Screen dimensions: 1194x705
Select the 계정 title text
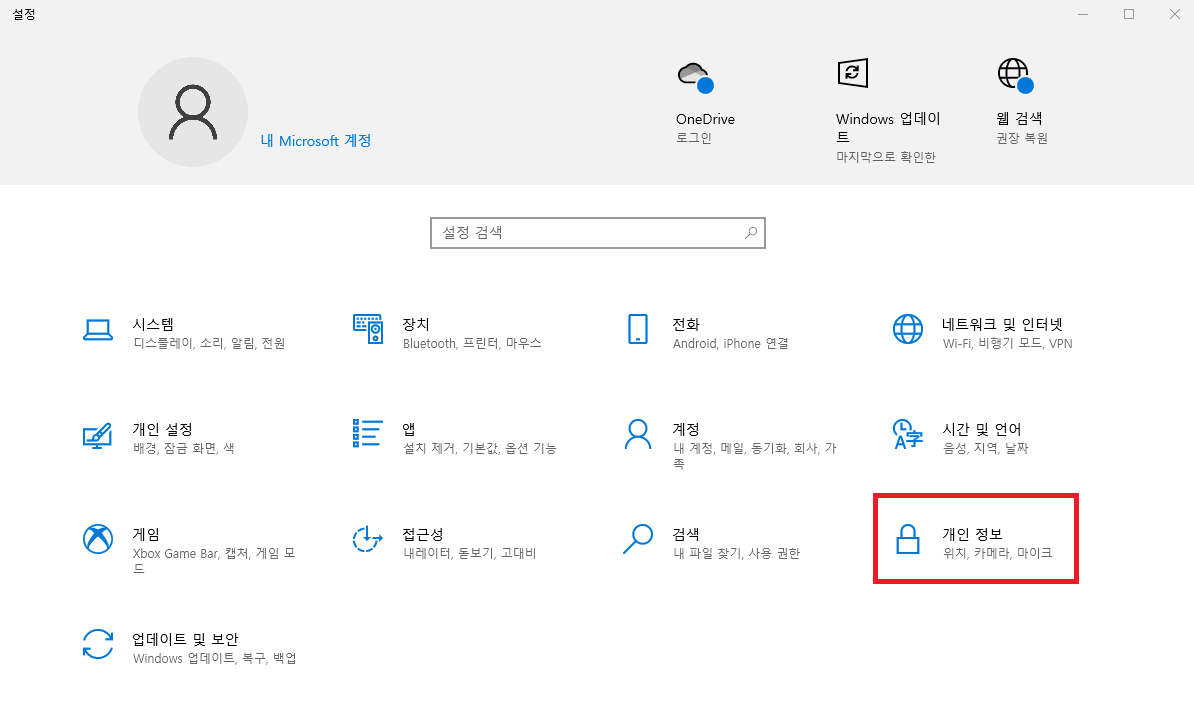(686, 429)
